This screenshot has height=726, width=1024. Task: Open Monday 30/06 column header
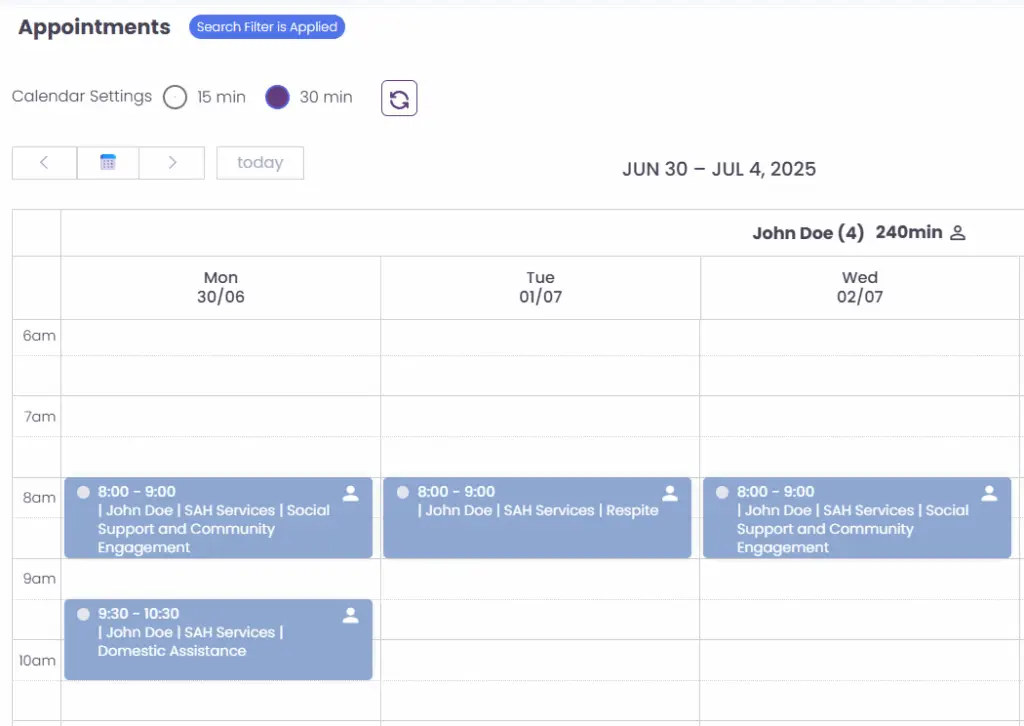click(221, 287)
